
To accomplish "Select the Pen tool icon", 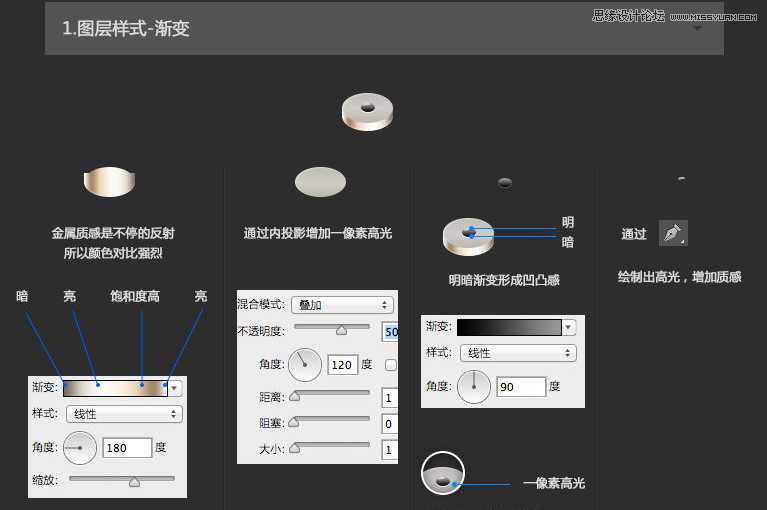I will click(673, 233).
